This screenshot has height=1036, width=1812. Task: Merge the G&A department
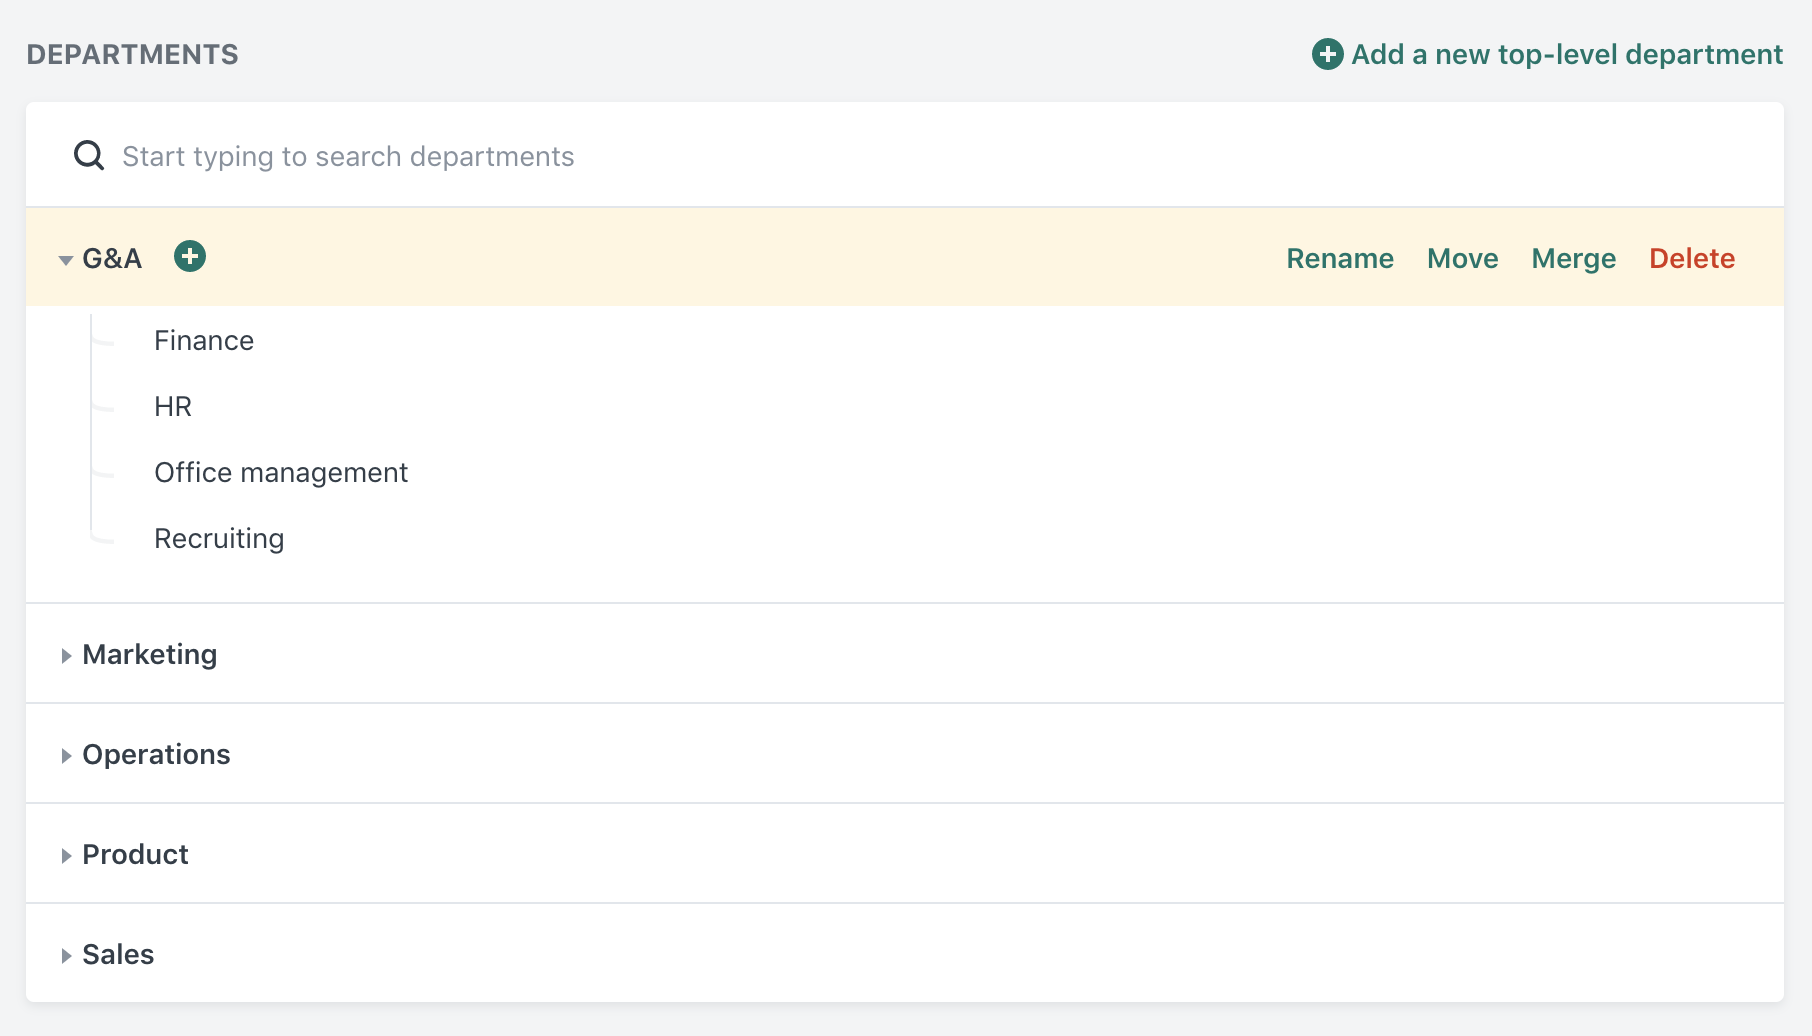[x=1573, y=258]
